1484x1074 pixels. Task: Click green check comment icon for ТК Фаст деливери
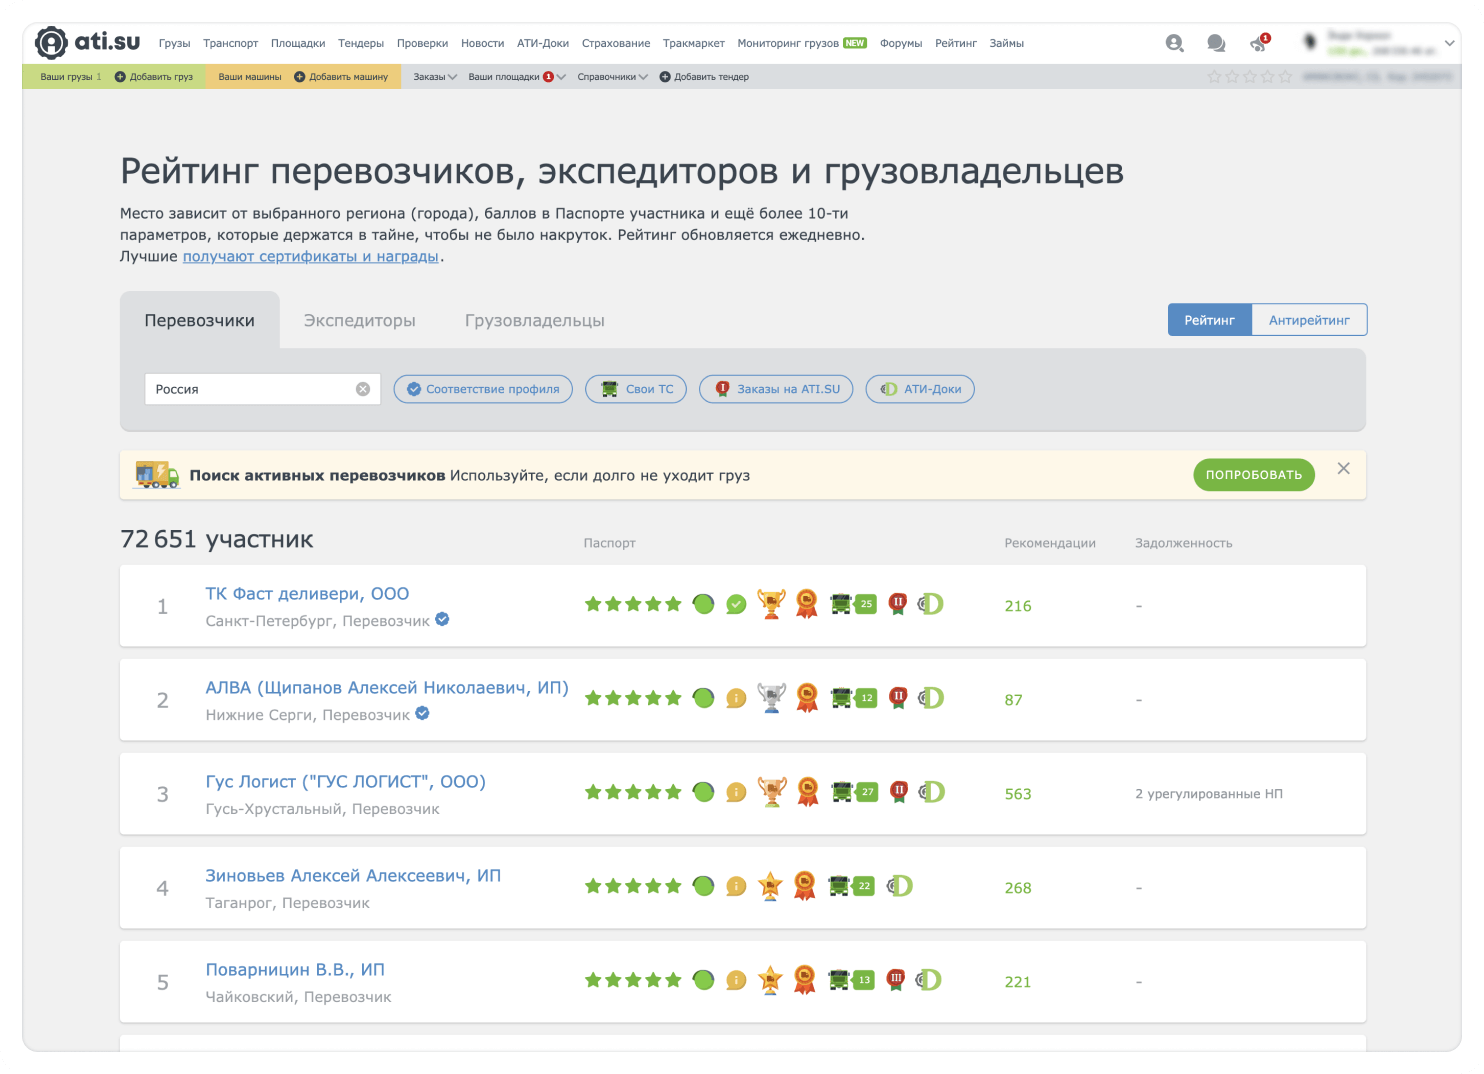(x=736, y=605)
